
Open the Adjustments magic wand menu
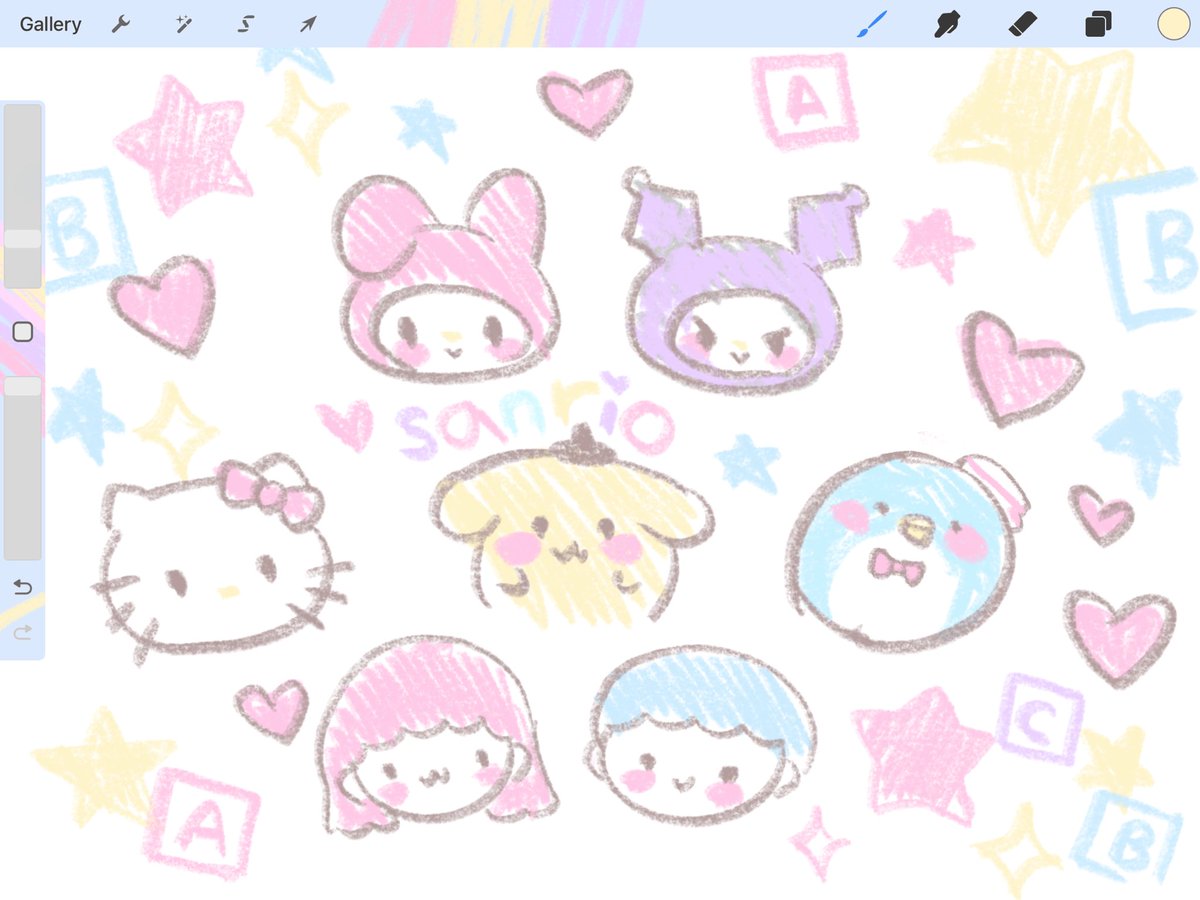pyautogui.click(x=183, y=24)
